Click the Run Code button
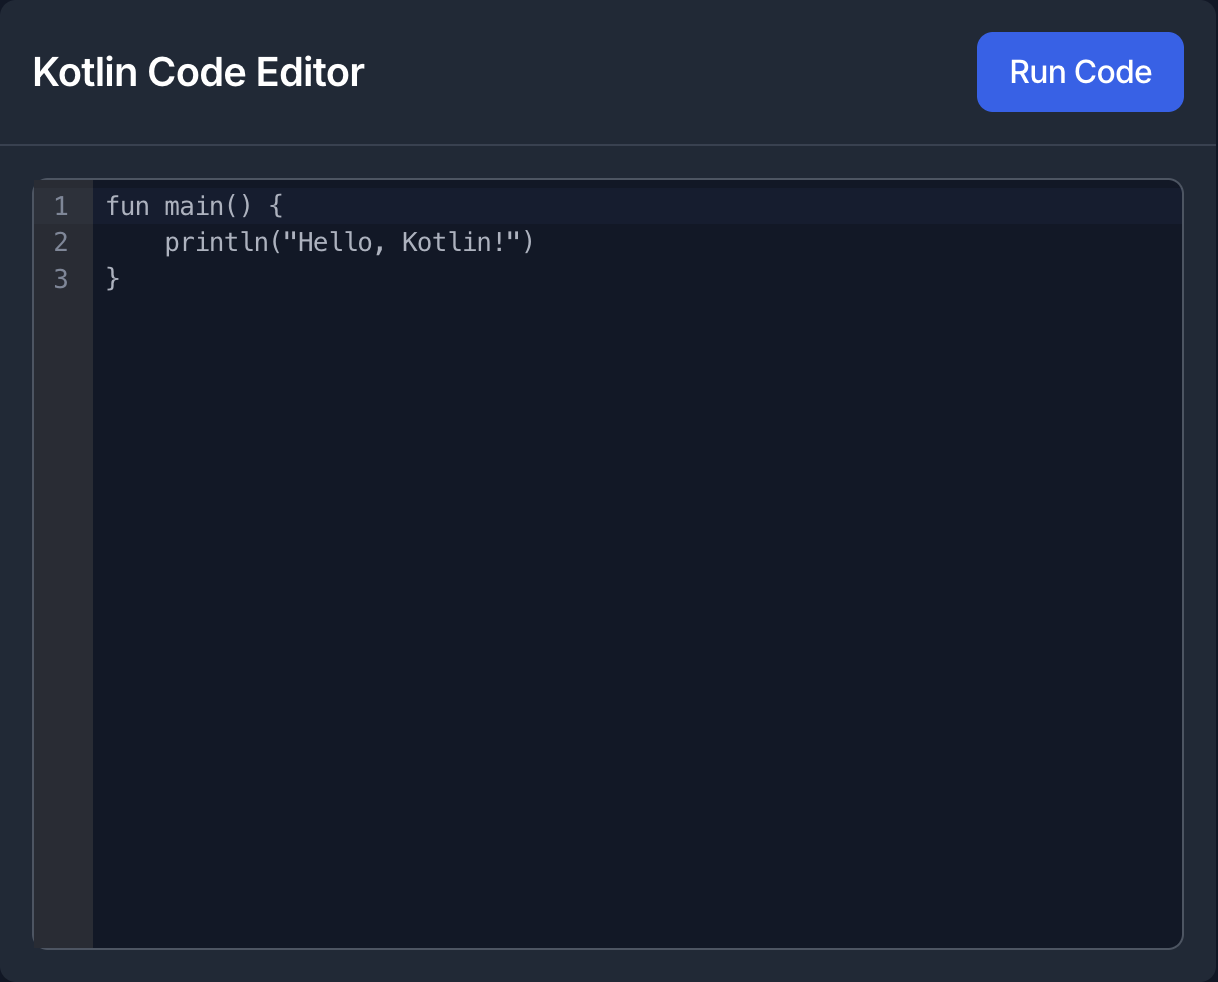The image size is (1218, 982). click(1079, 71)
